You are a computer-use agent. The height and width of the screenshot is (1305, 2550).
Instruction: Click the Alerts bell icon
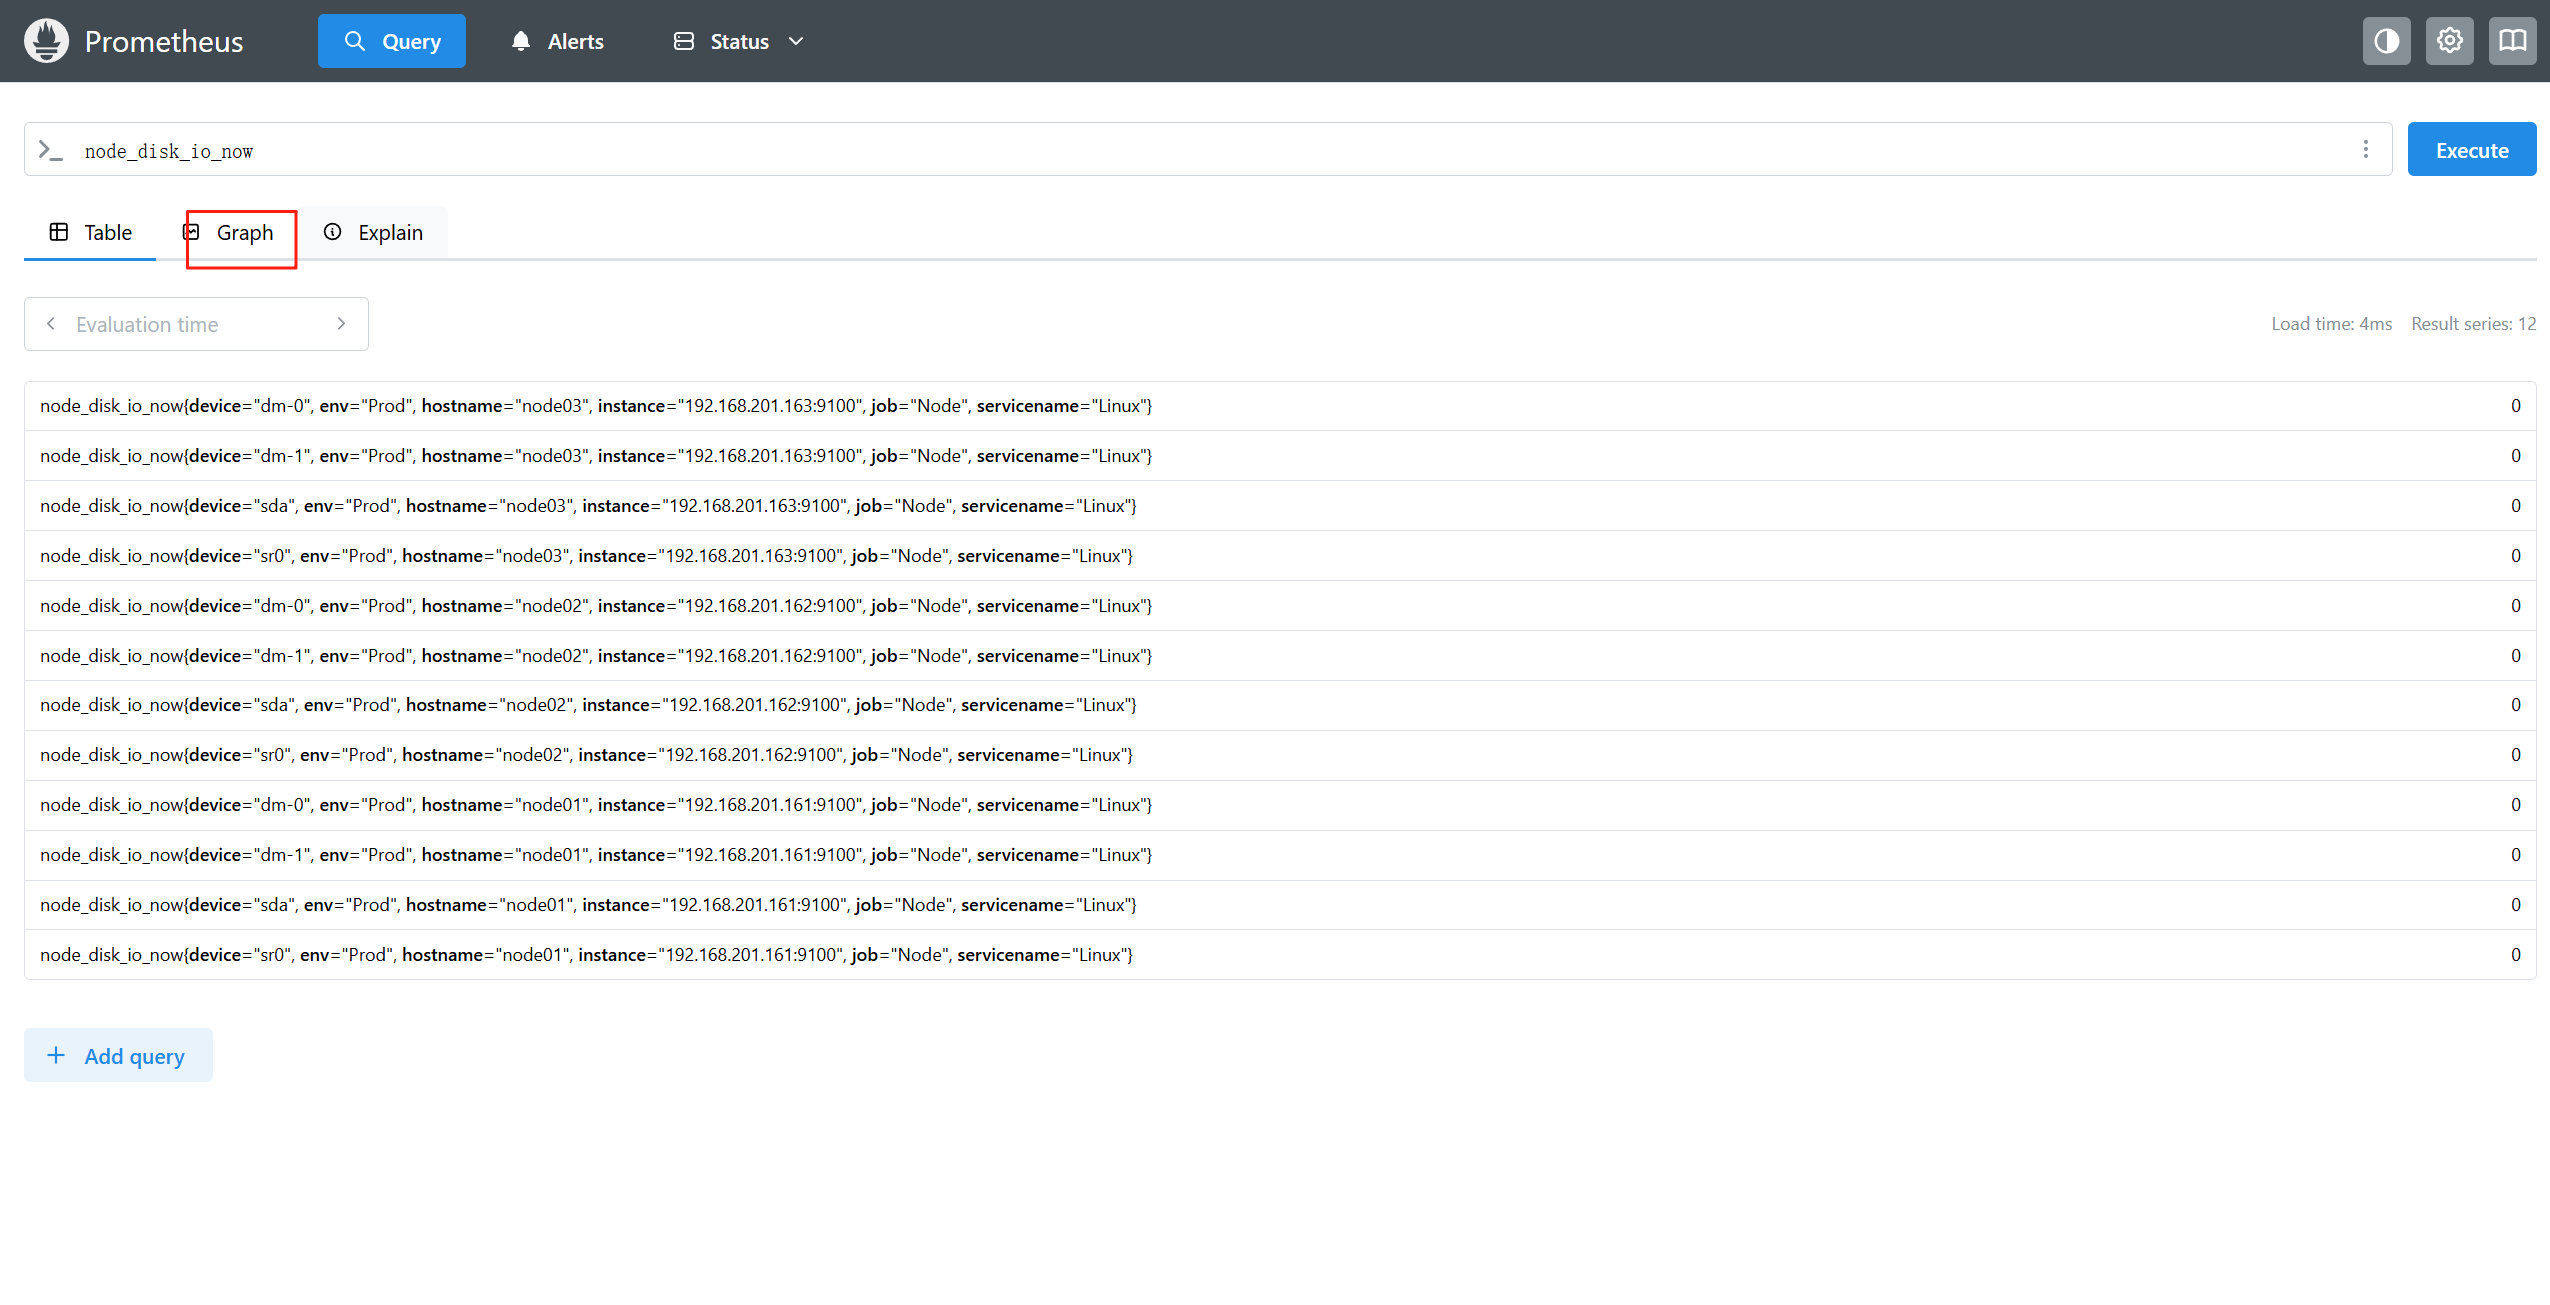[520, 41]
